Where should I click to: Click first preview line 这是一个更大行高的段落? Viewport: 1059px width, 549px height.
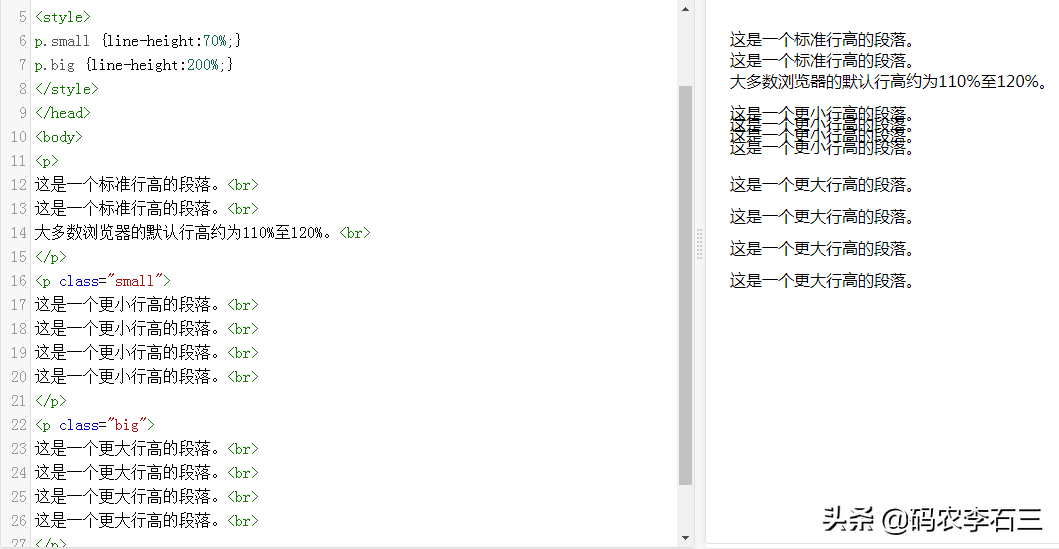point(822,184)
